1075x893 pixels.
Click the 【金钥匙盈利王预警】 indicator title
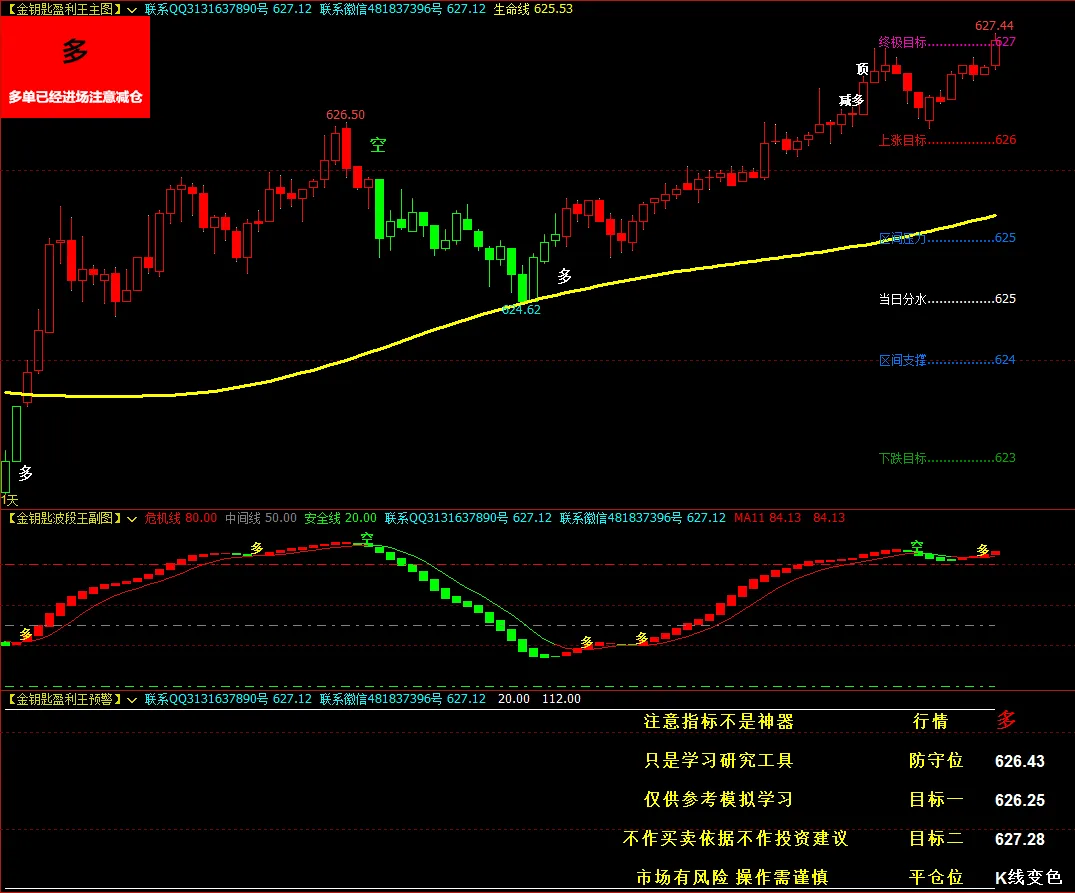click(64, 699)
